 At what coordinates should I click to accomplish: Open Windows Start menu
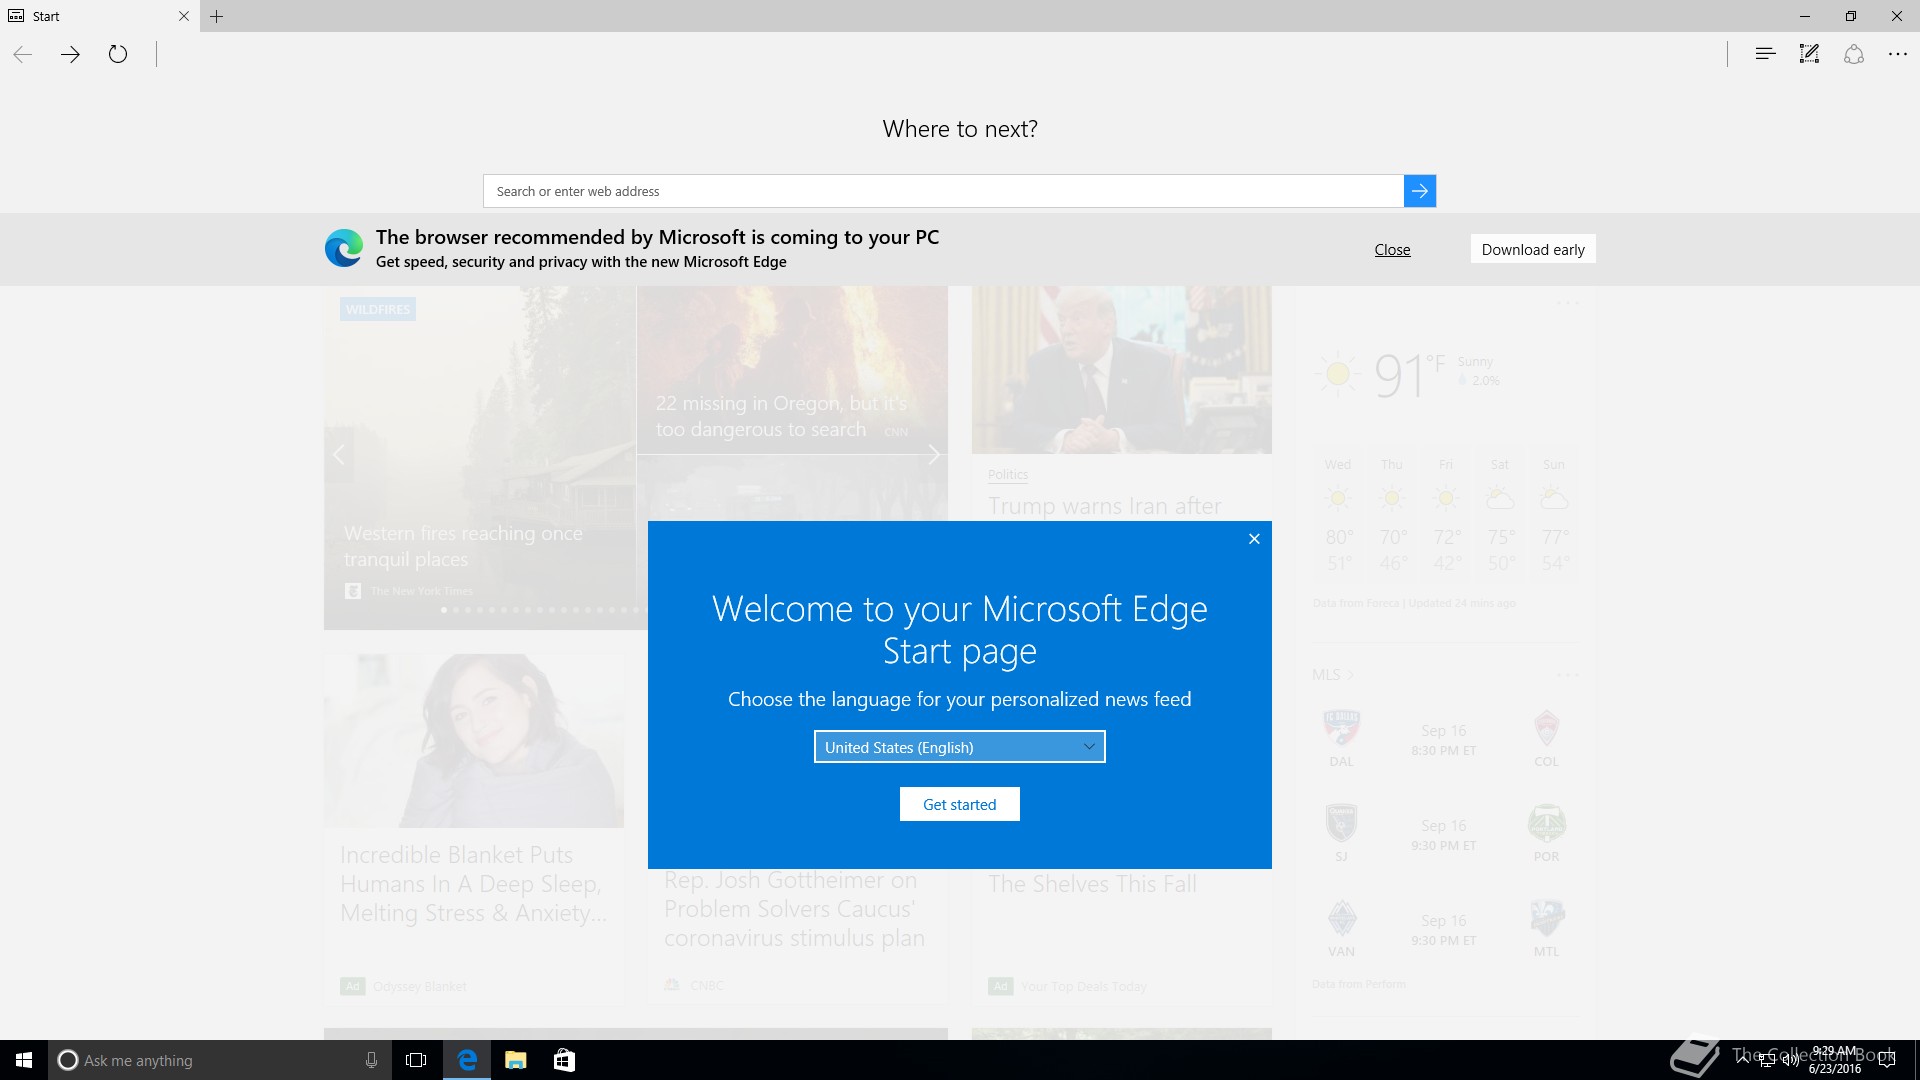24,1060
